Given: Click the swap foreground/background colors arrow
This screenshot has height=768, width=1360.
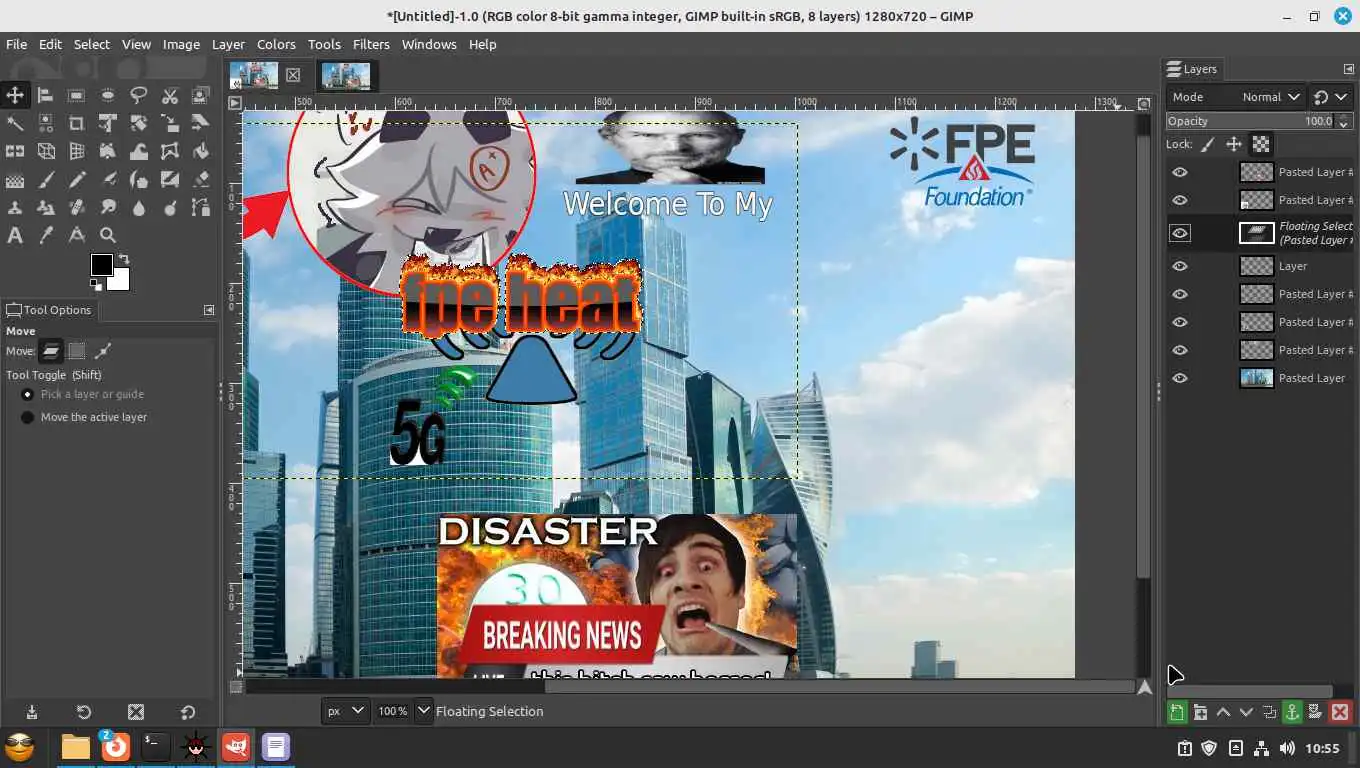Looking at the screenshot, I should point(124,259).
